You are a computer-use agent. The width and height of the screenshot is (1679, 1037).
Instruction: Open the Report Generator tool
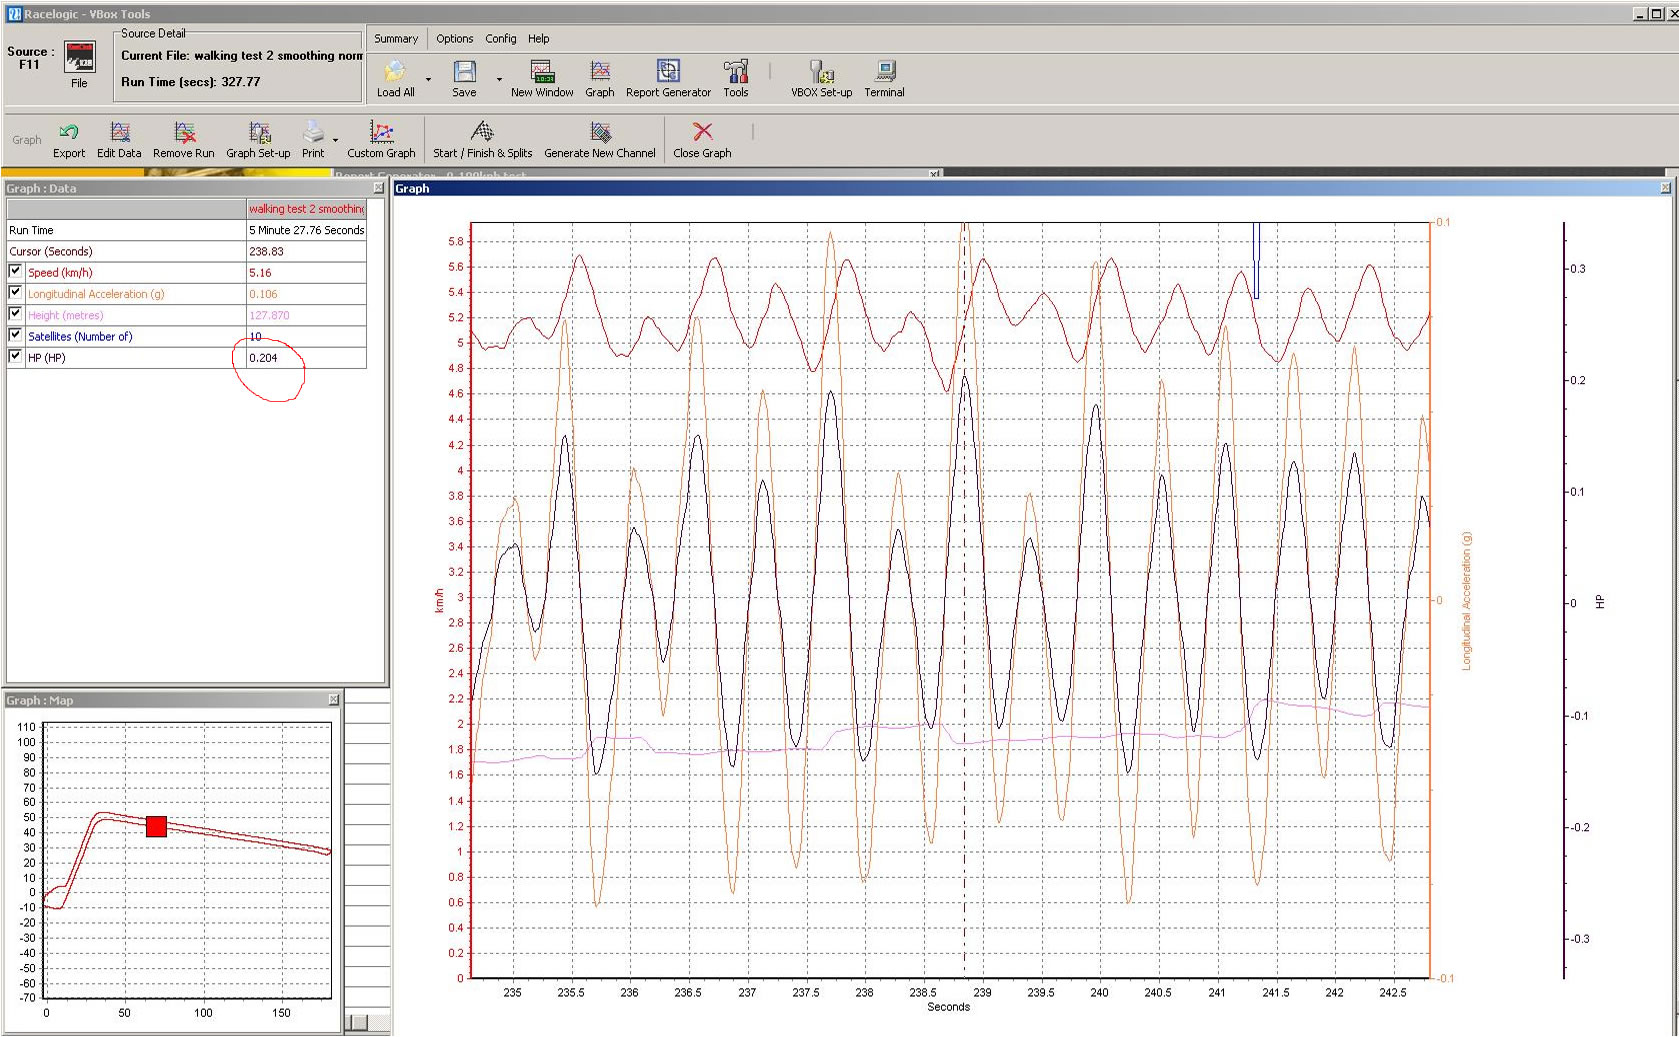pos(667,72)
